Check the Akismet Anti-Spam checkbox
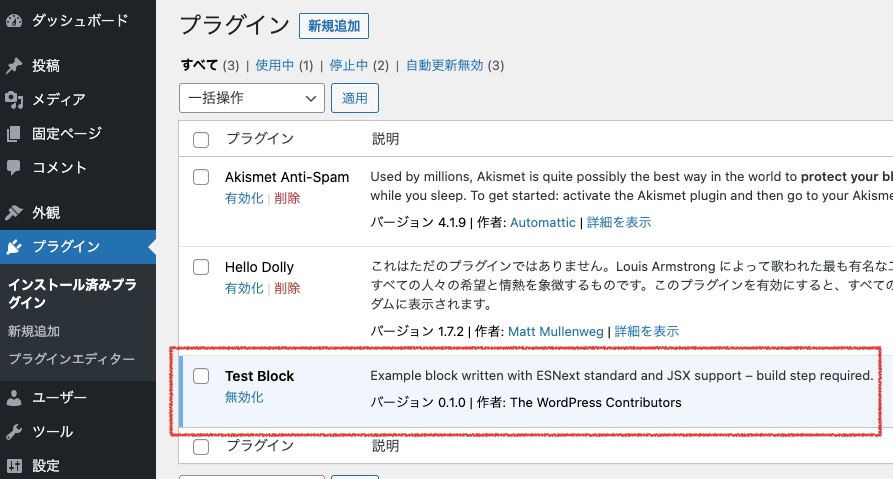 200,177
